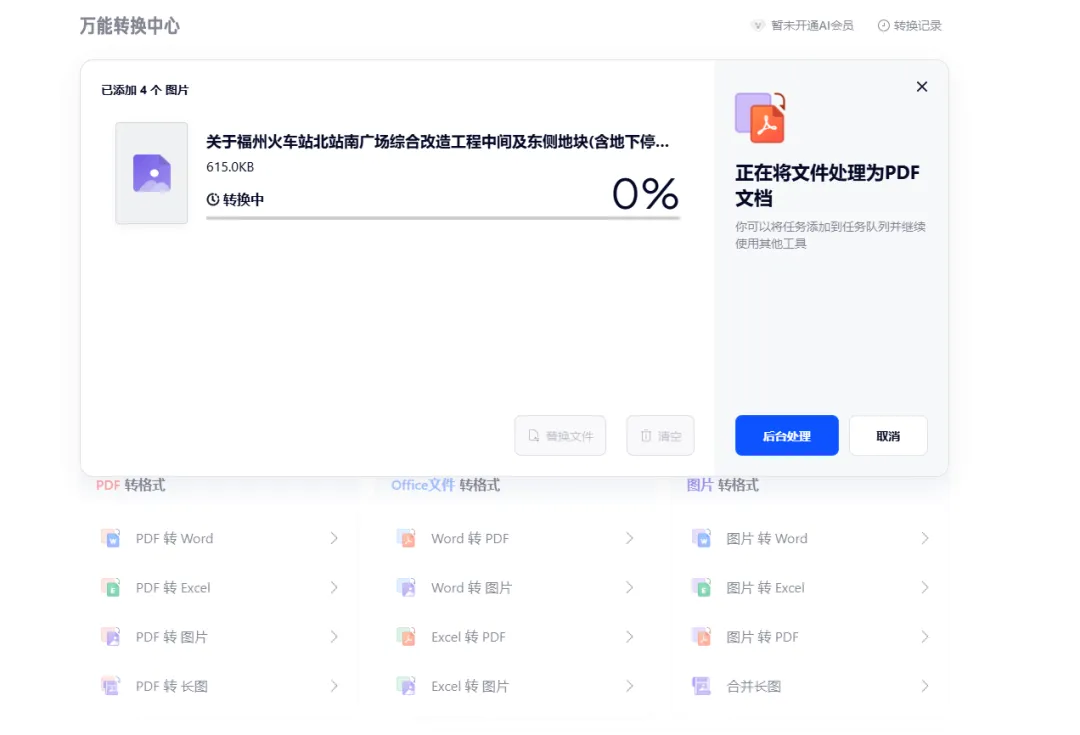Expand the 图片 转 Excel chevron
Image resolution: width=1080 pixels, height=735 pixels.
click(925, 588)
